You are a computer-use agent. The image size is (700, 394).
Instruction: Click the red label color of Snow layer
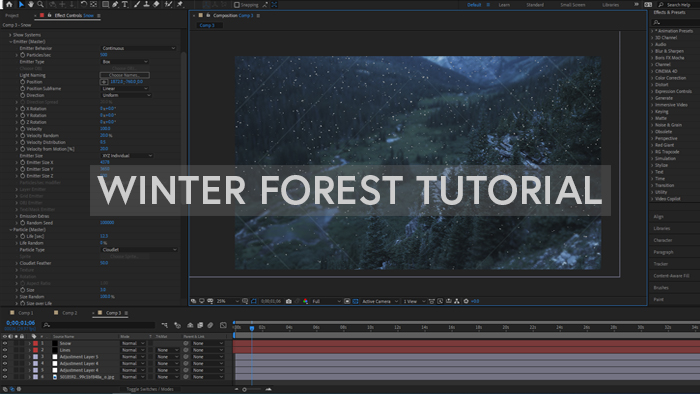pos(35,344)
